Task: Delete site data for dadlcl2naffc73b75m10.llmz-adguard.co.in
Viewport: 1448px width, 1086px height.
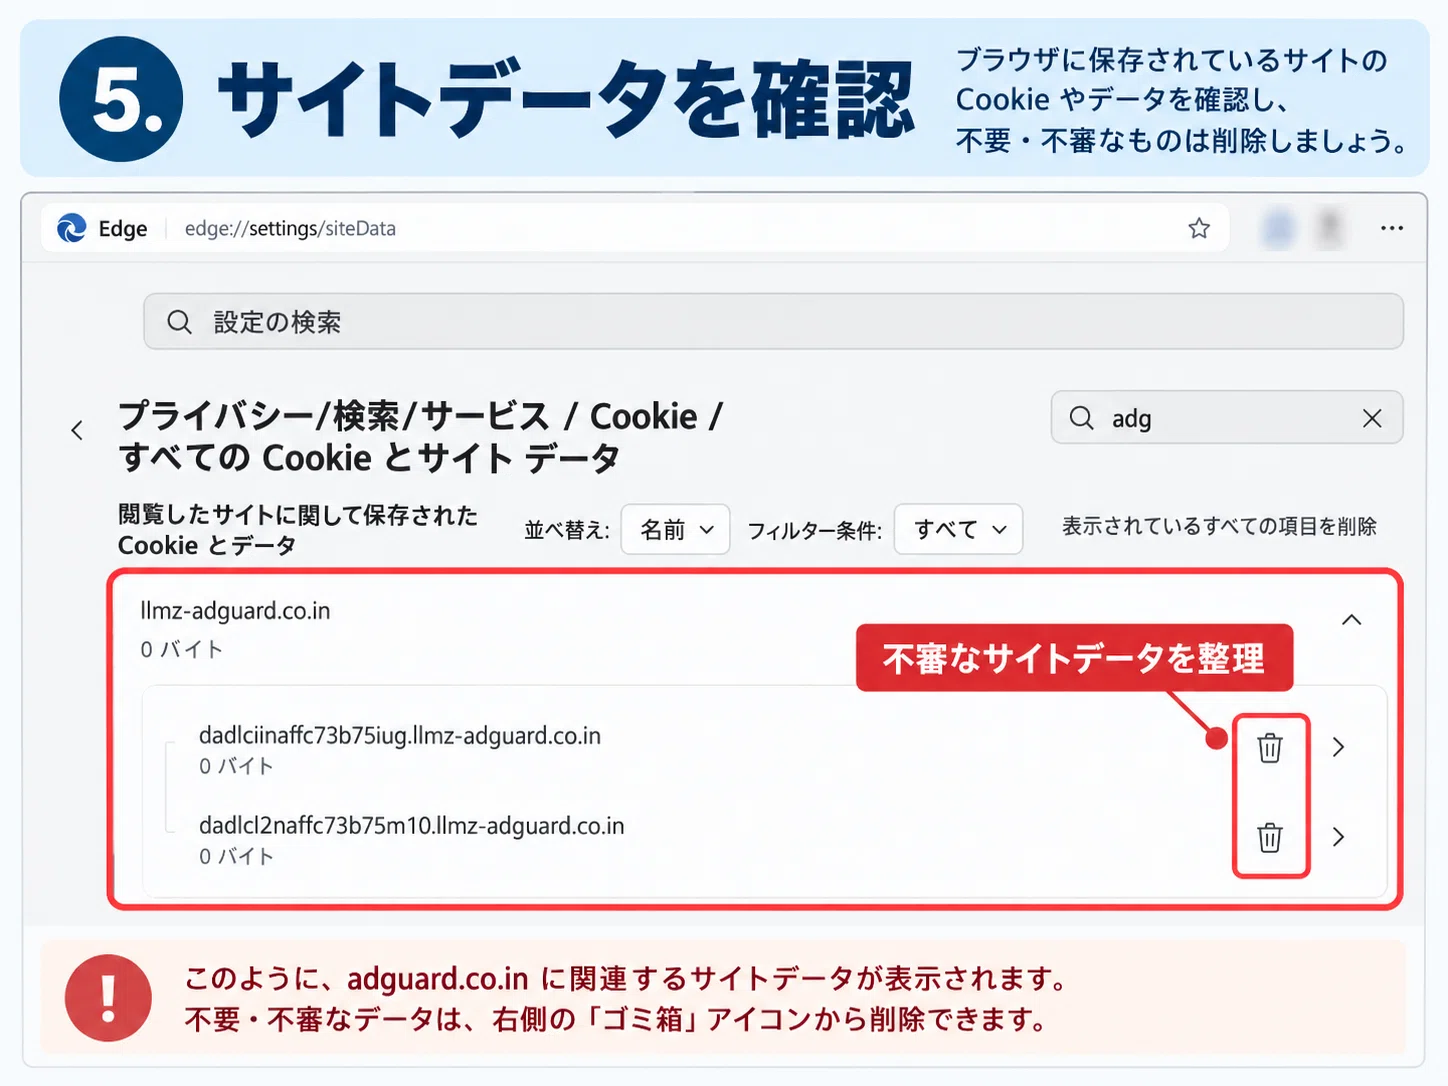Action: click(1270, 837)
